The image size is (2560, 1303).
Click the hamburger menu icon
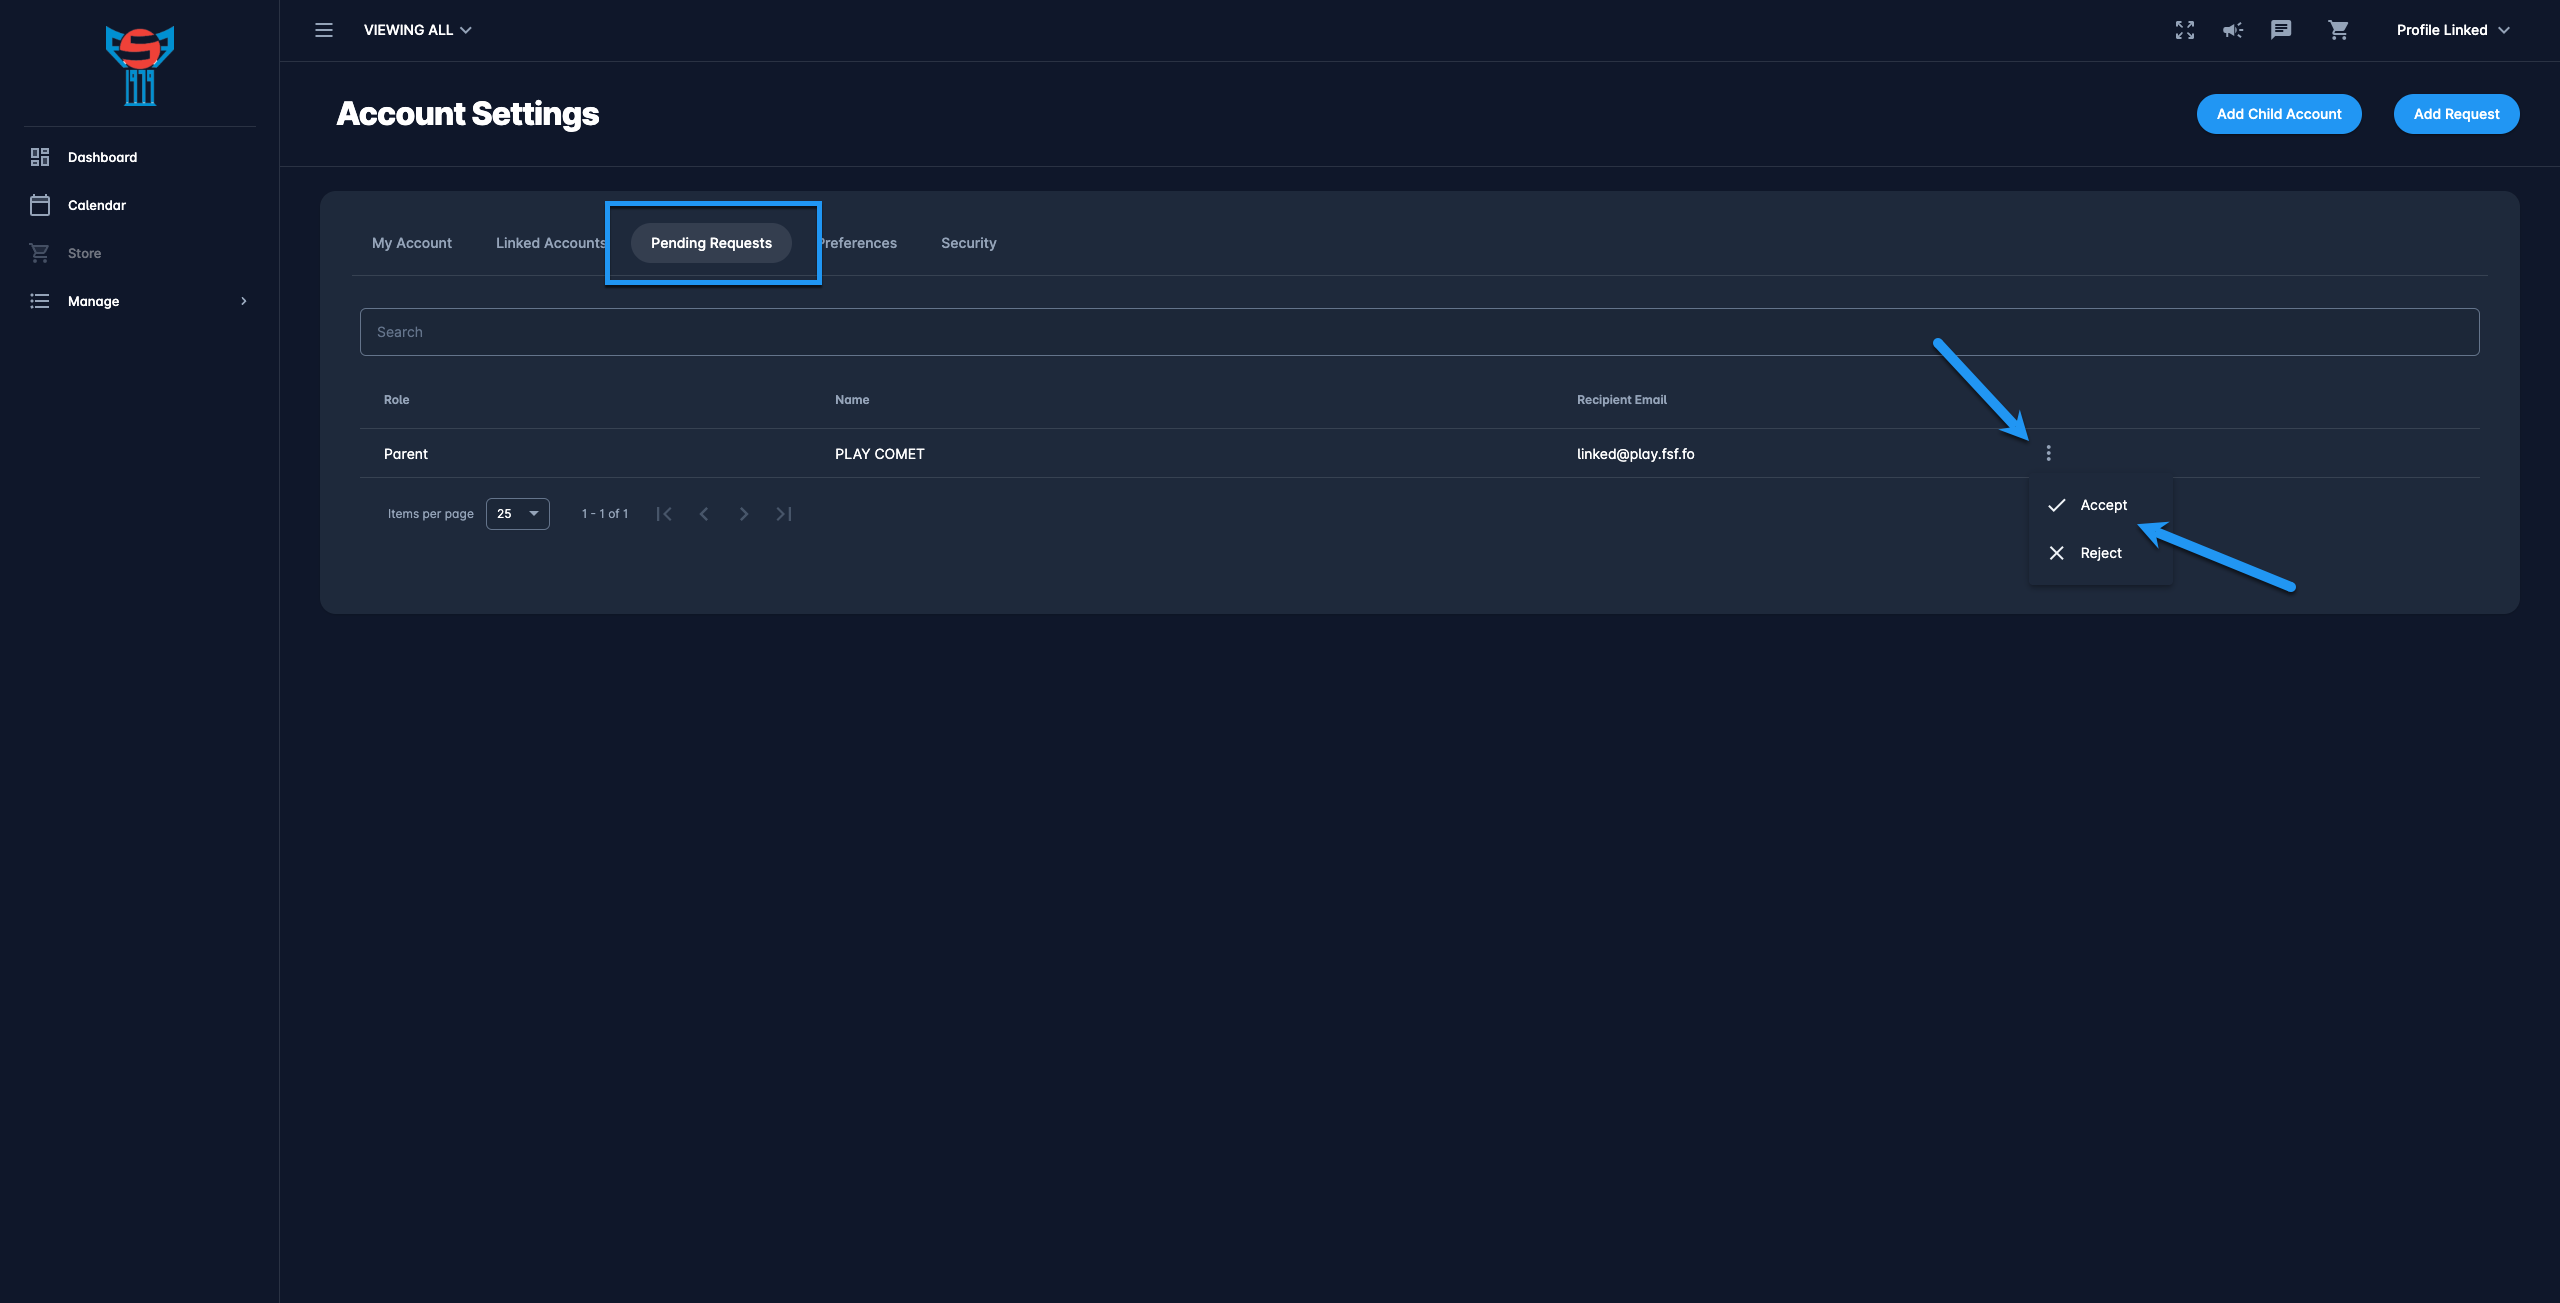[x=324, y=30]
